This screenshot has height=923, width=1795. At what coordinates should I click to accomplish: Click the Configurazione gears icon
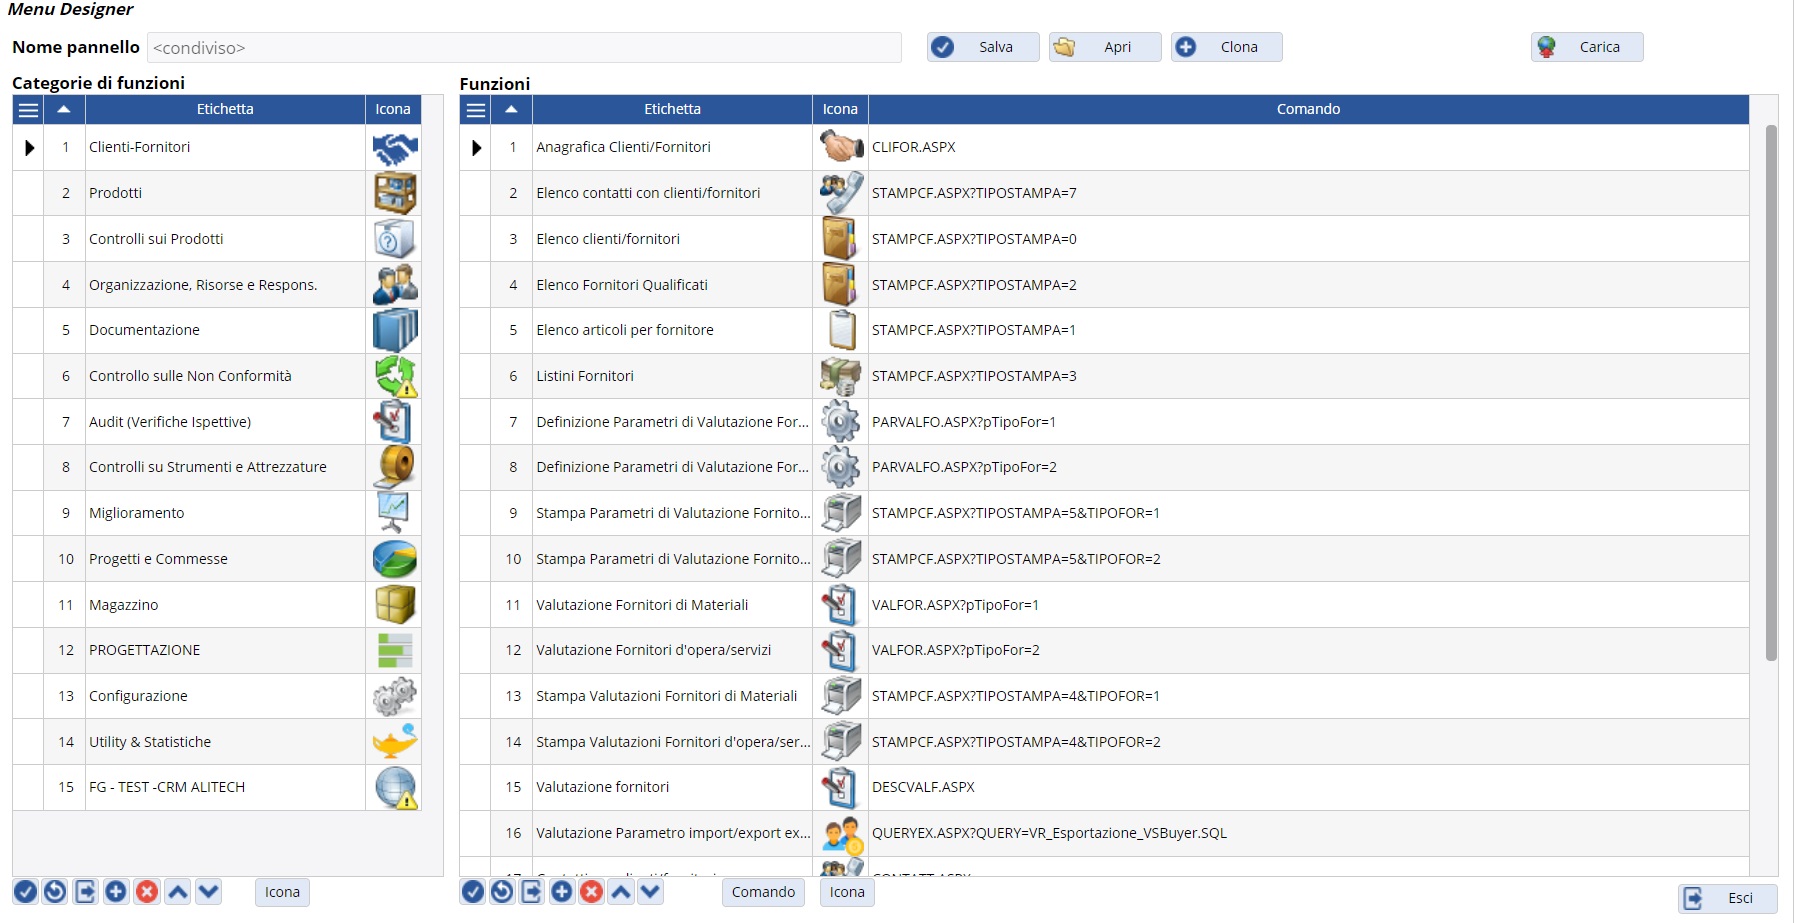coord(394,696)
